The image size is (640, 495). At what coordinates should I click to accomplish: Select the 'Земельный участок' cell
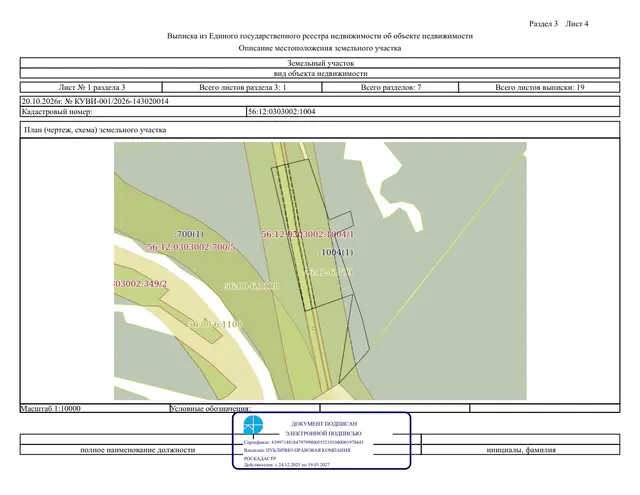point(320,63)
